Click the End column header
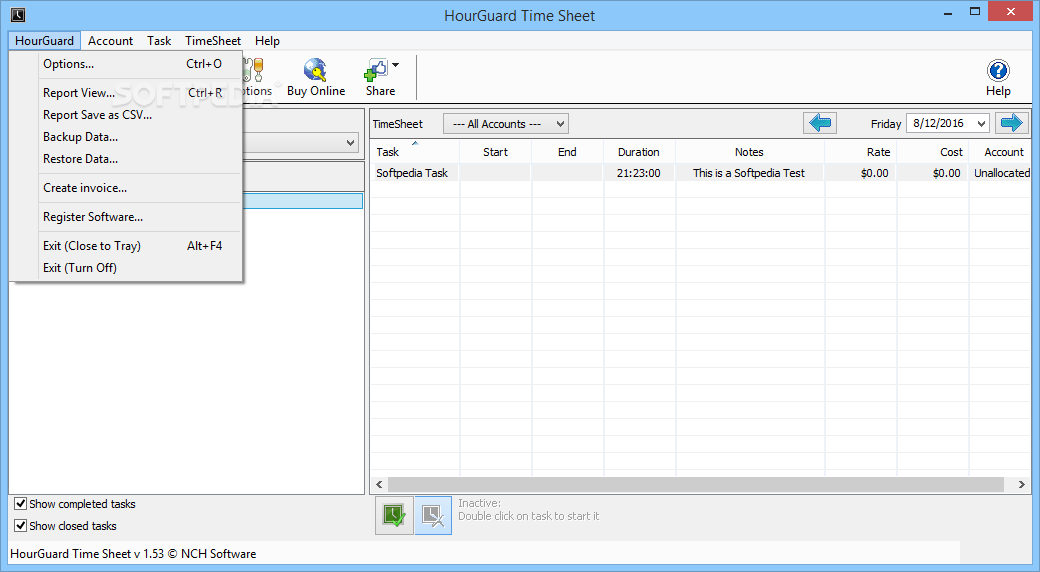Screen dimensions: 1040x572 click(x=567, y=152)
